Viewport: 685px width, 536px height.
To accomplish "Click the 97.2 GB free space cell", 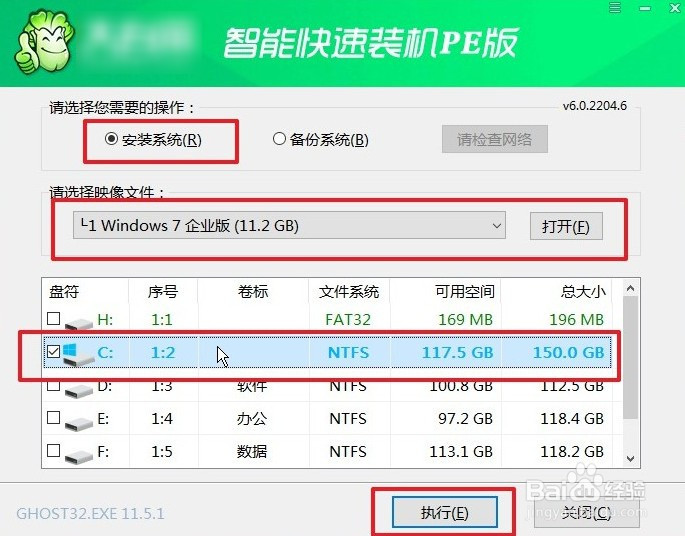I will point(465,418).
